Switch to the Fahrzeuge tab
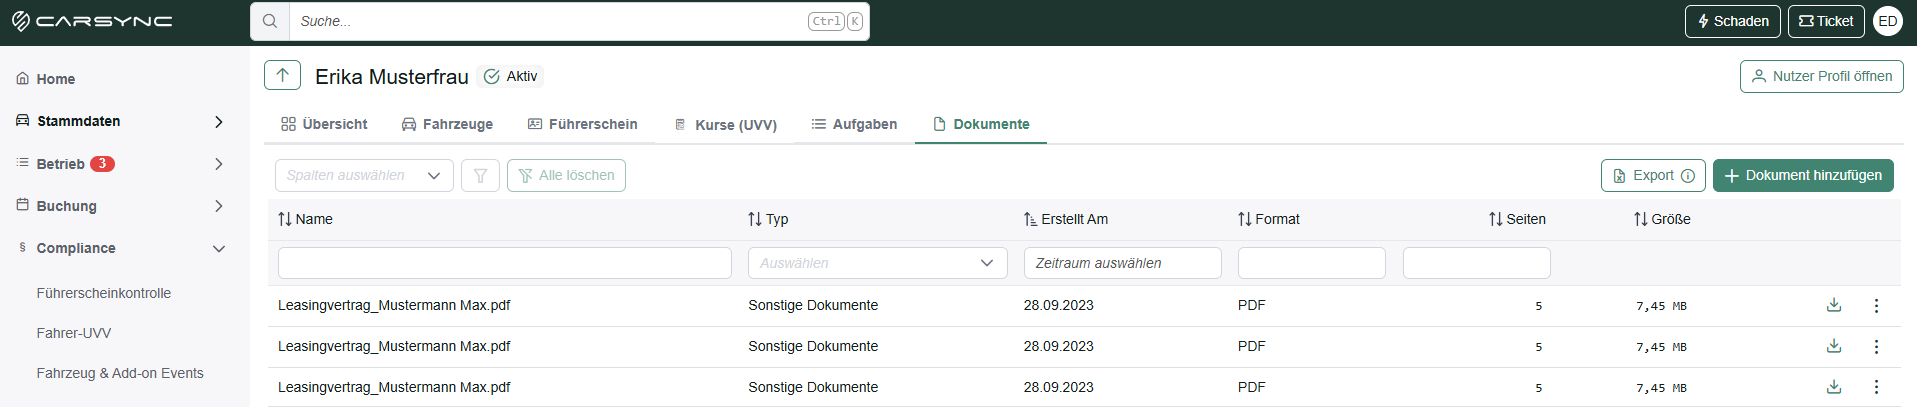This screenshot has height=407, width=1917. click(x=447, y=124)
